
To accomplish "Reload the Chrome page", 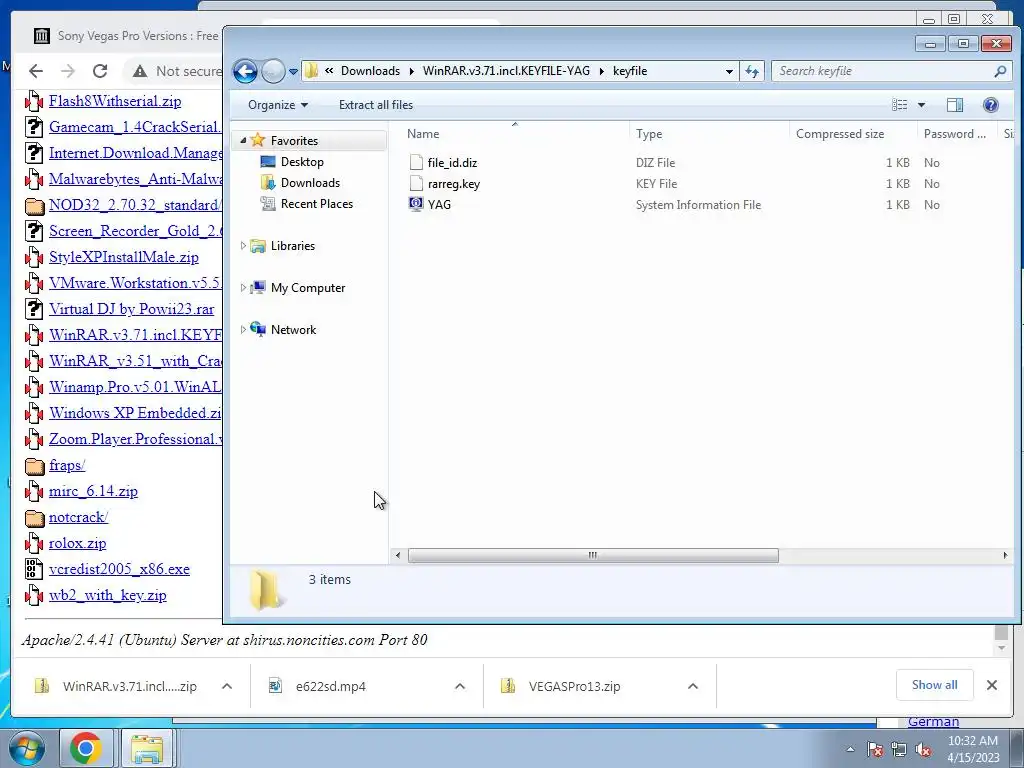I will click(99, 71).
